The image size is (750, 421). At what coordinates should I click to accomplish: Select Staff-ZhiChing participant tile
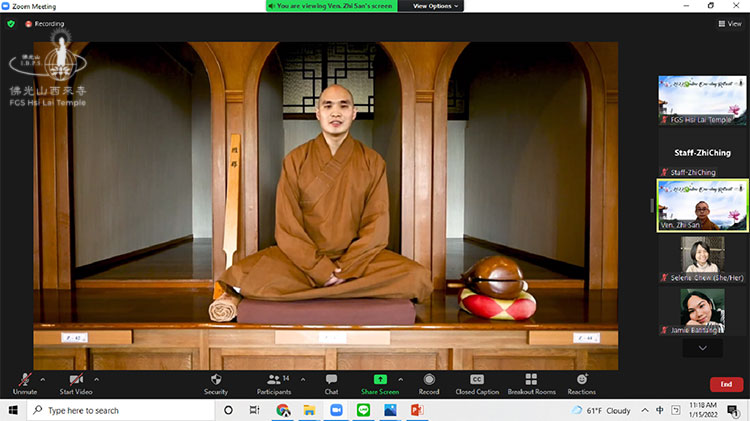click(702, 153)
